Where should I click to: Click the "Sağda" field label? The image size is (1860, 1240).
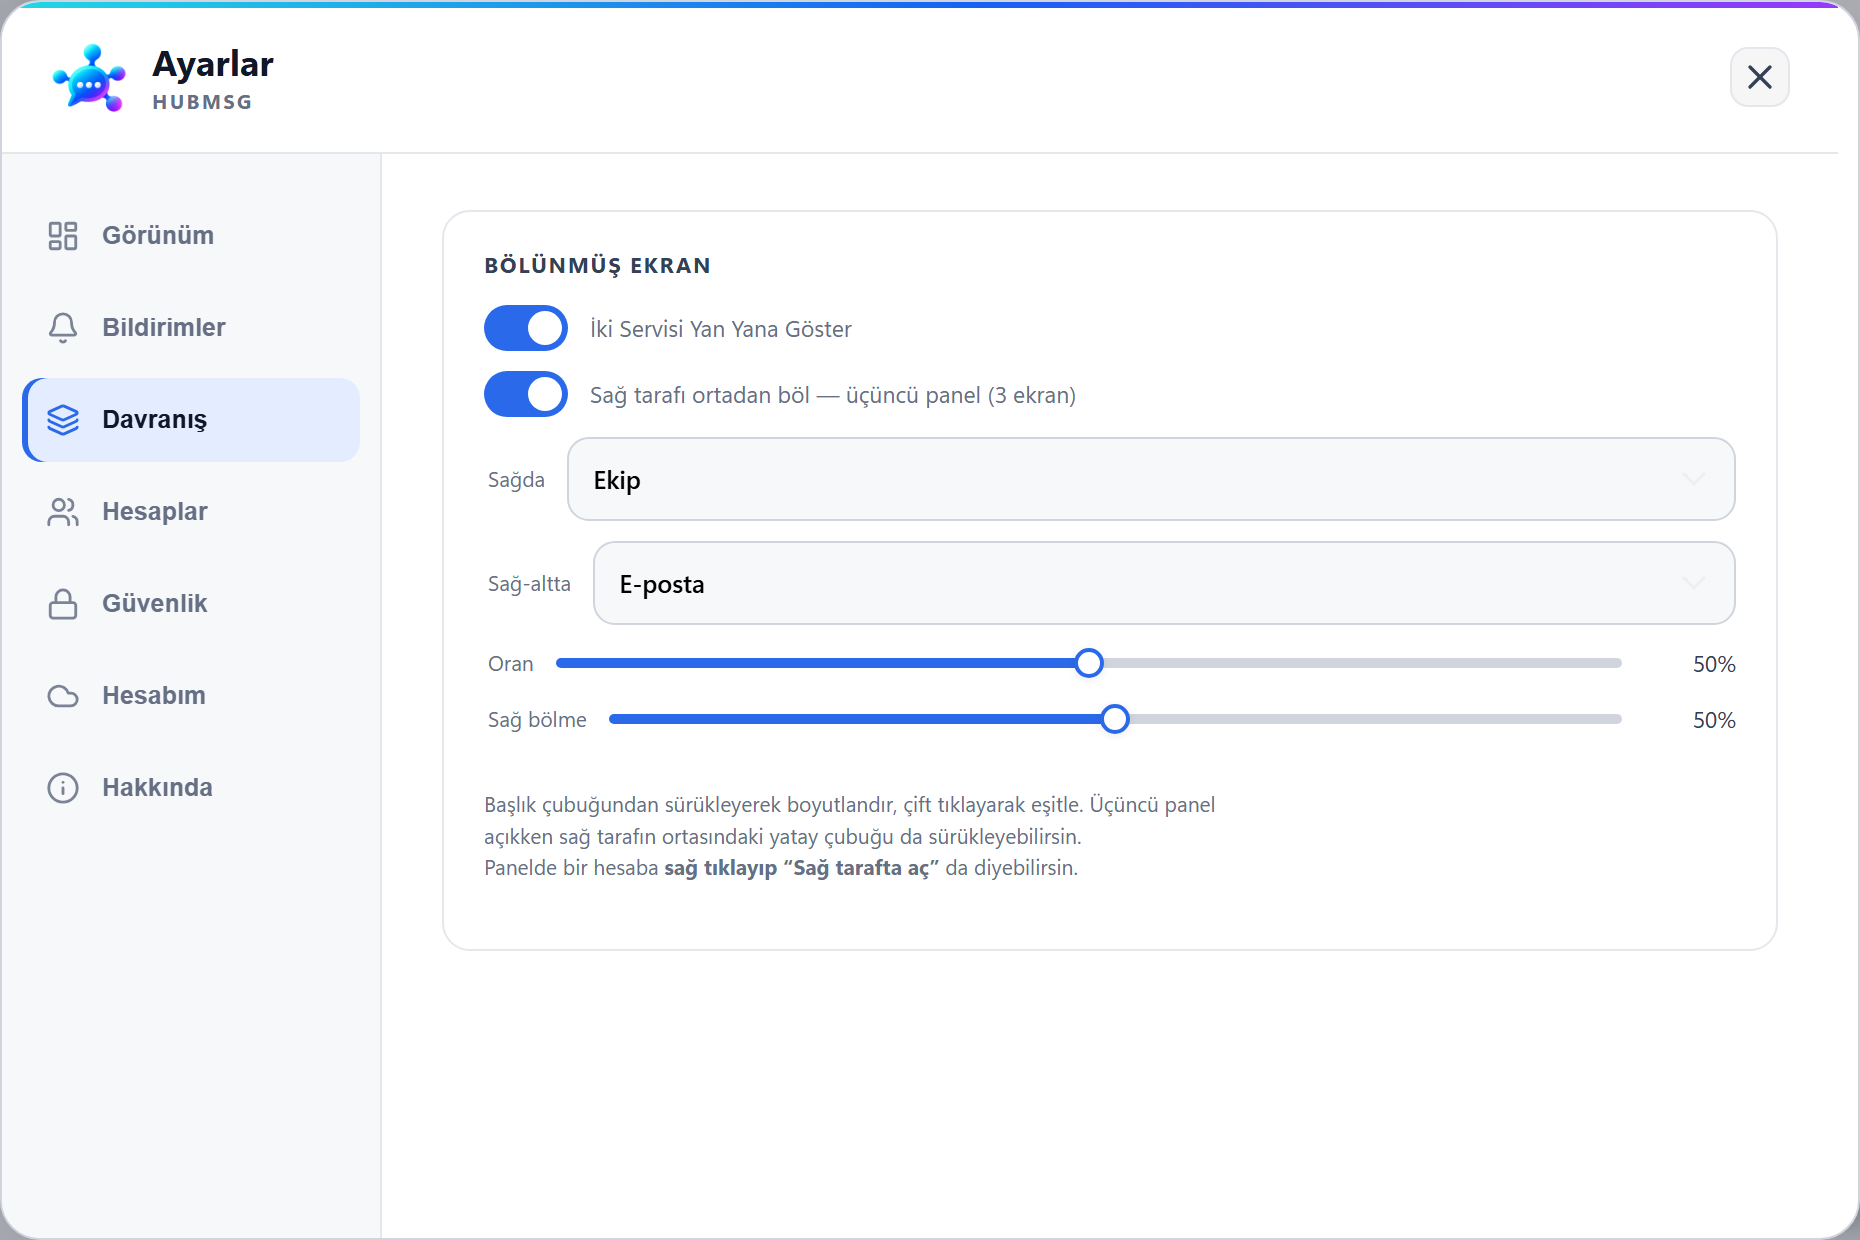(x=516, y=480)
